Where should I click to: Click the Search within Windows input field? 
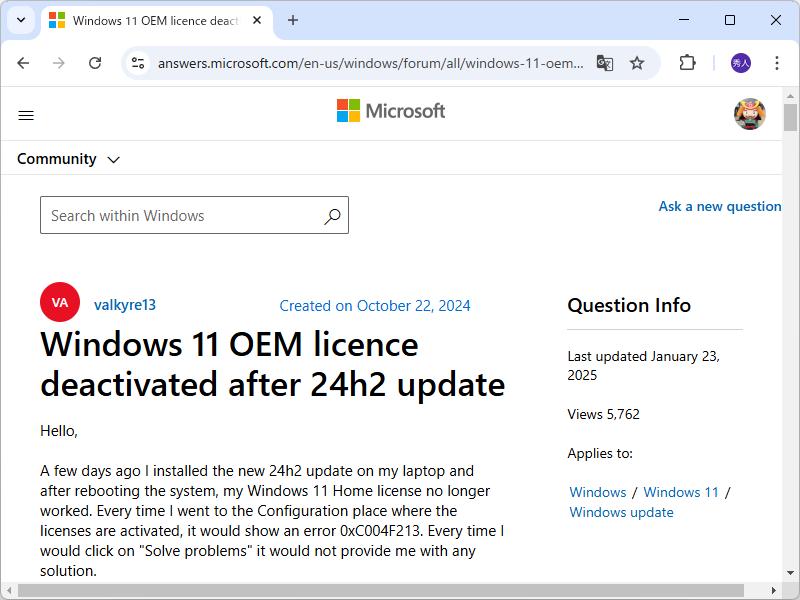(180, 215)
